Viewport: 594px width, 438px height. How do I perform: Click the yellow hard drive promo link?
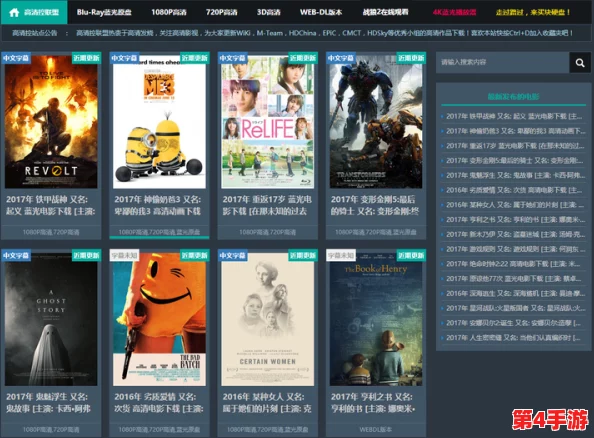[533, 12]
